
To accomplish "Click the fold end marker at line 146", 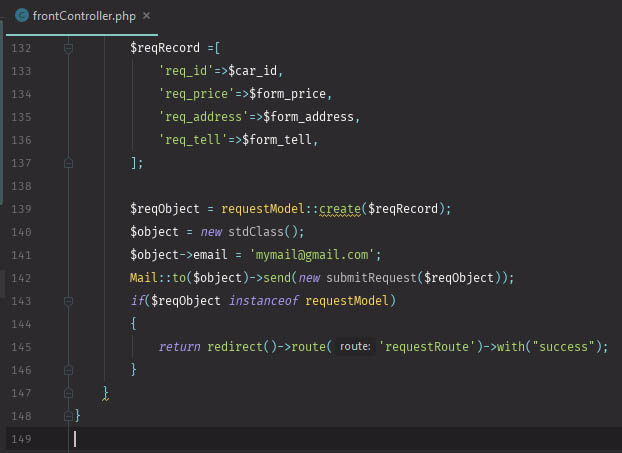I will tap(68, 369).
